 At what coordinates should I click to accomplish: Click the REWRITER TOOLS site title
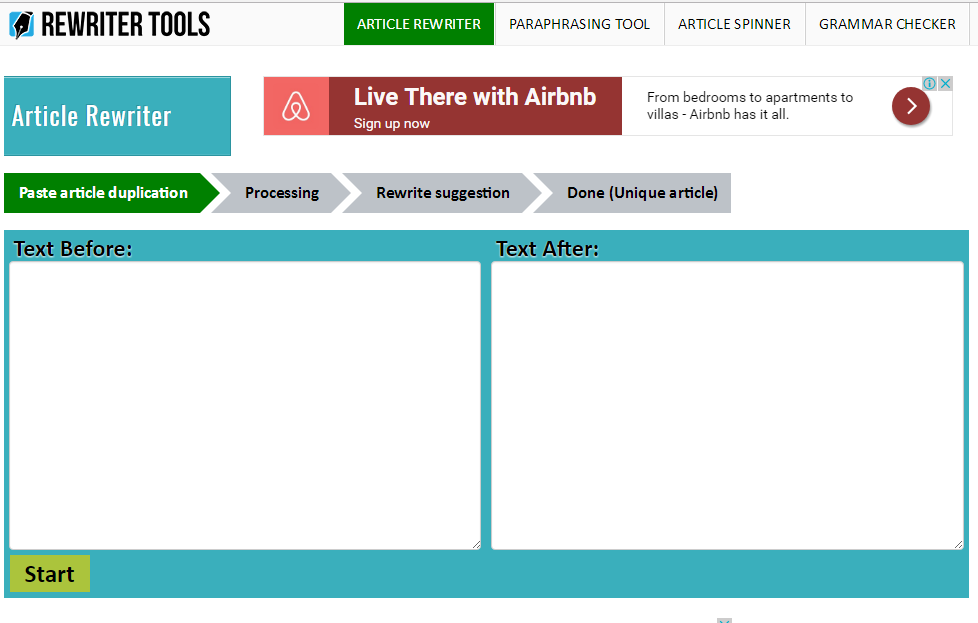pyautogui.click(x=125, y=25)
